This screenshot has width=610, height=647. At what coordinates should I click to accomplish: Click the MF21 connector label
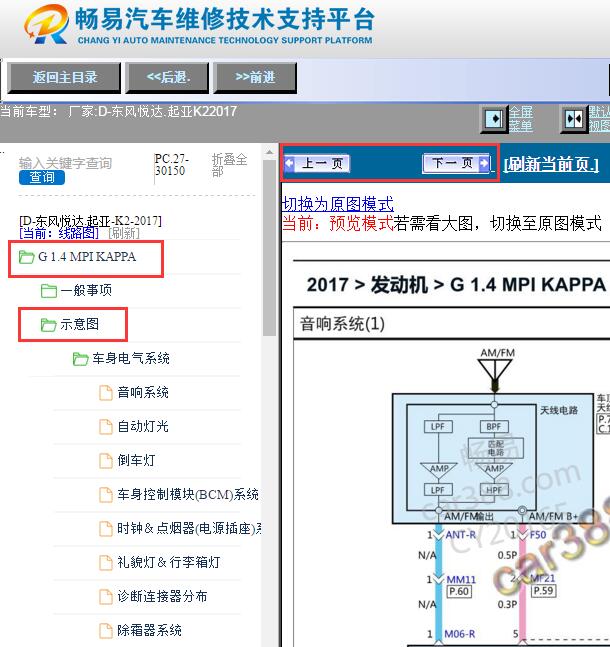pos(543,579)
